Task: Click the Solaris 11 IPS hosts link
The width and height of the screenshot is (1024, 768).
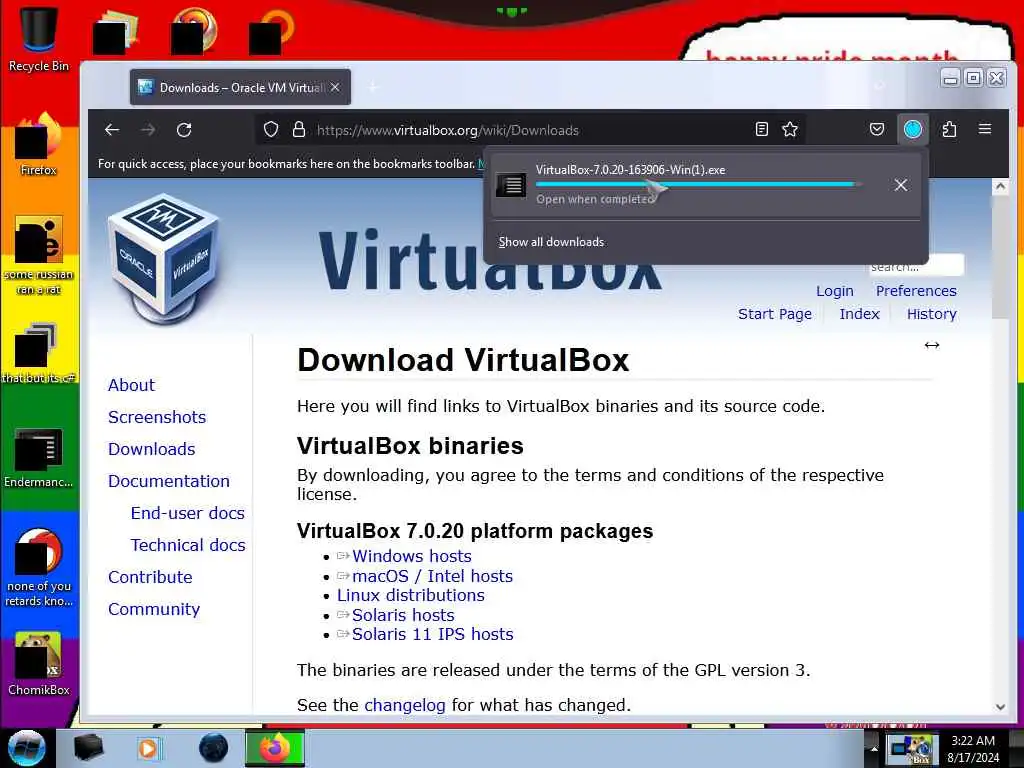Action: point(432,634)
